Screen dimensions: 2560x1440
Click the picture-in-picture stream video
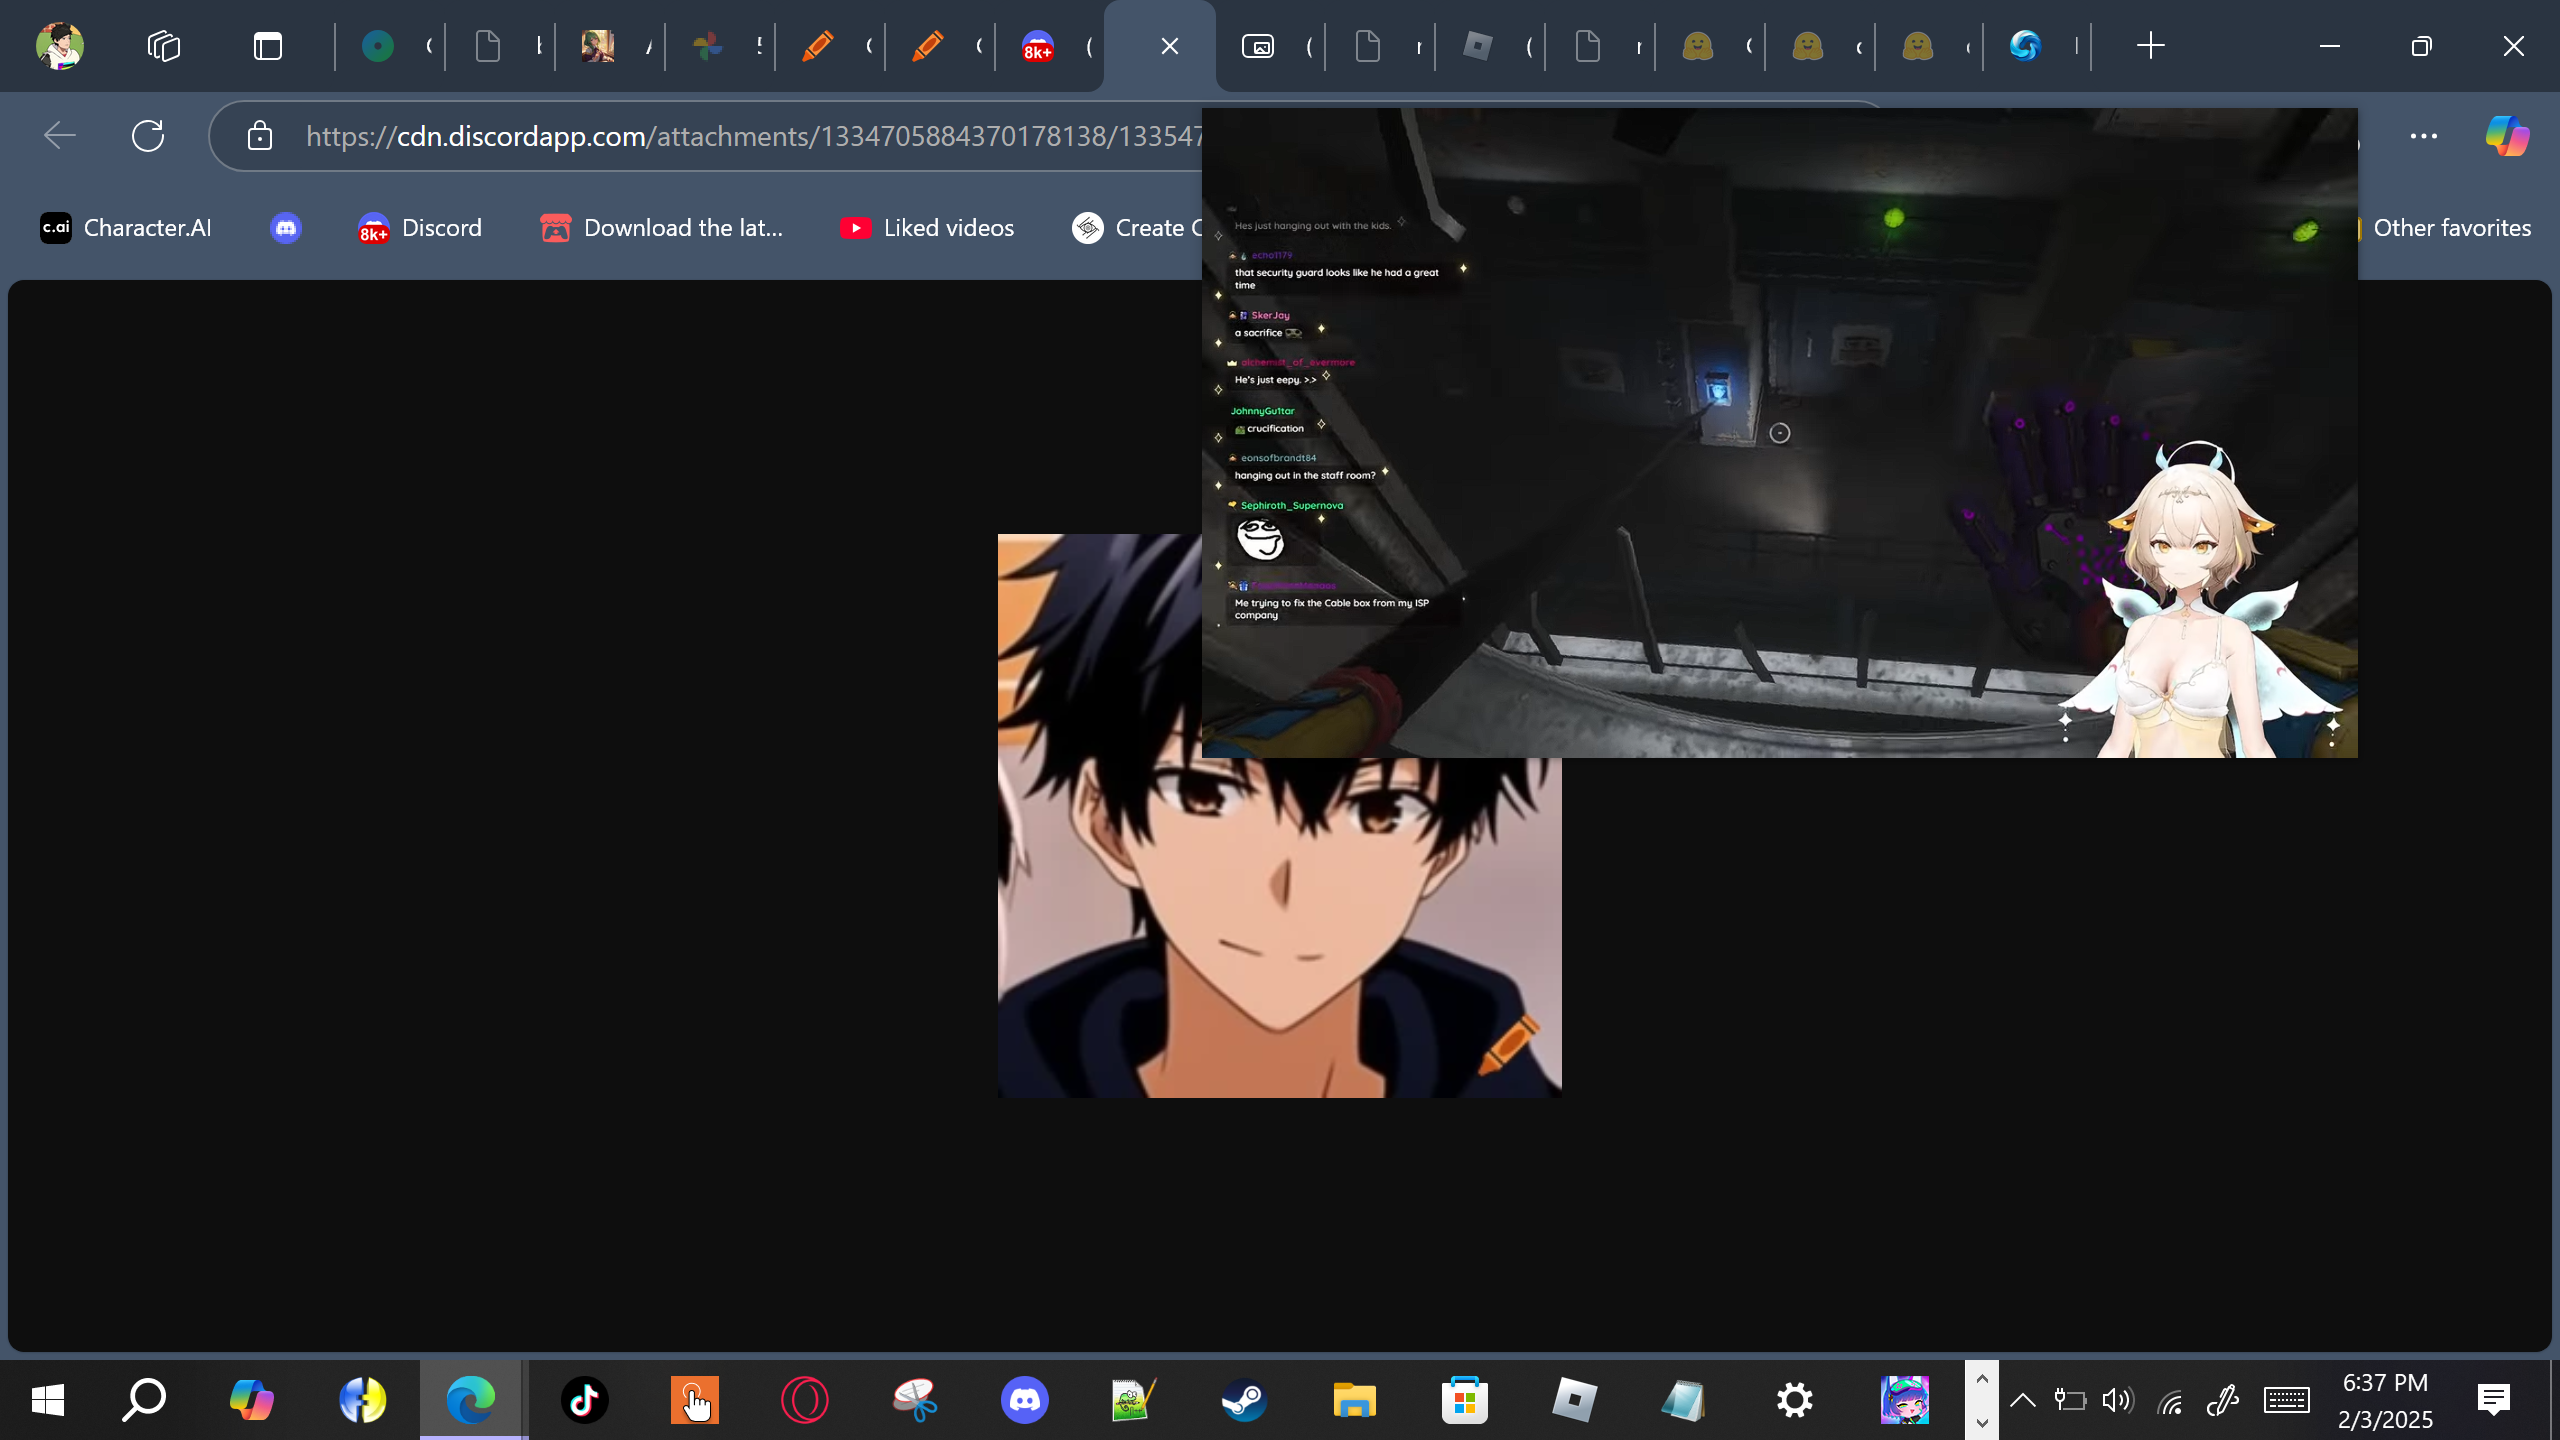point(1780,432)
